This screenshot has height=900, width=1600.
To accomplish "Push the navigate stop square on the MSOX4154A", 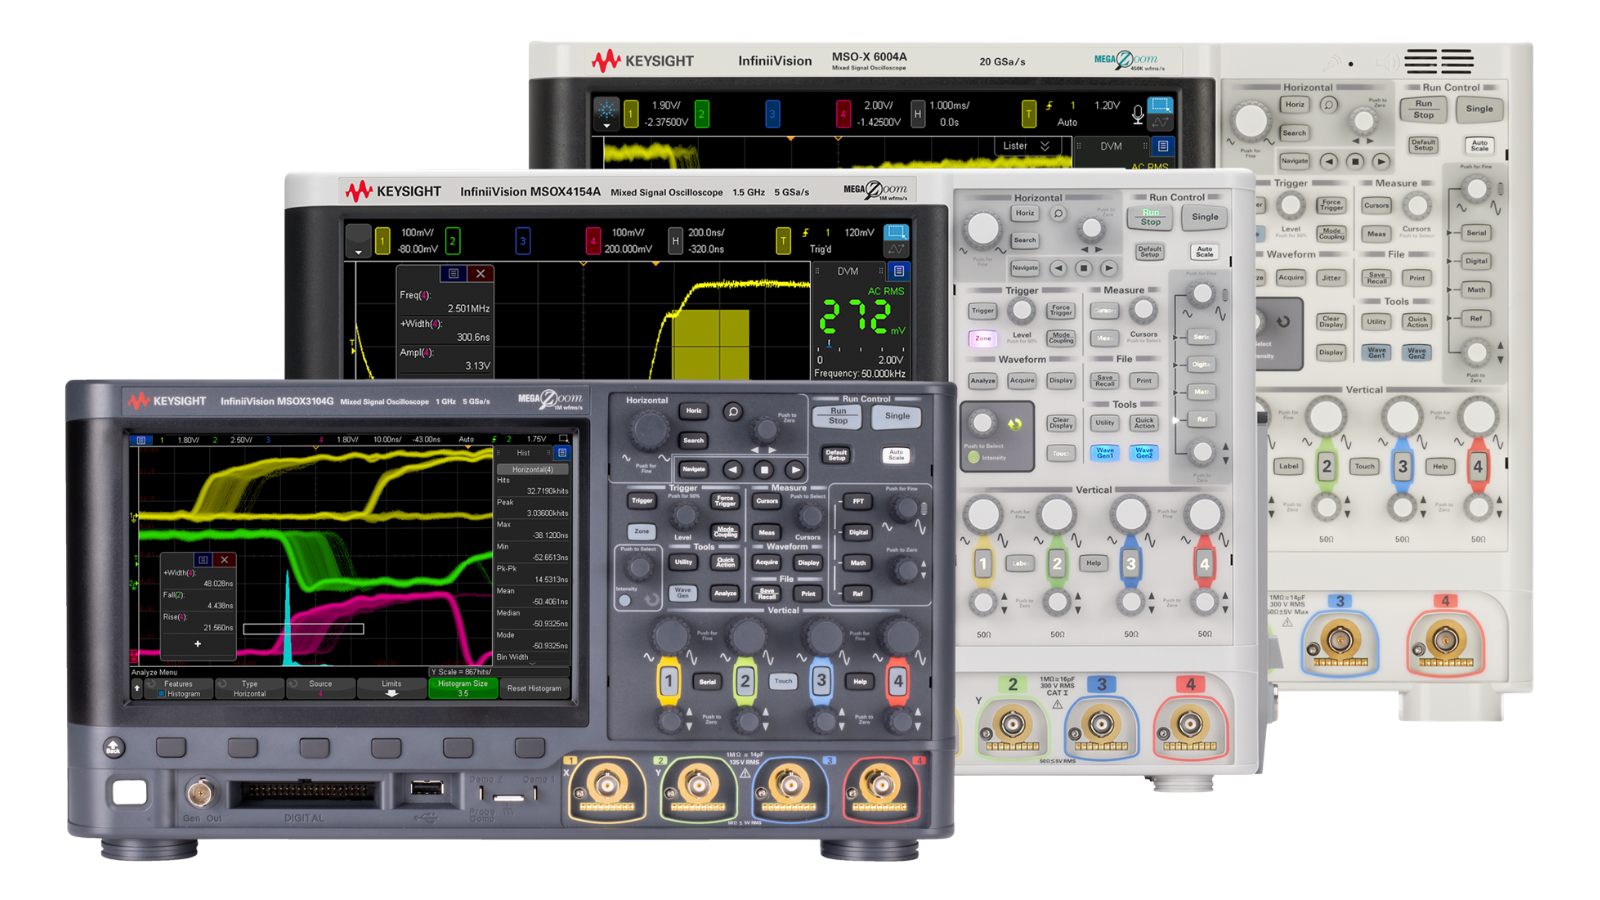I will coord(1083,268).
